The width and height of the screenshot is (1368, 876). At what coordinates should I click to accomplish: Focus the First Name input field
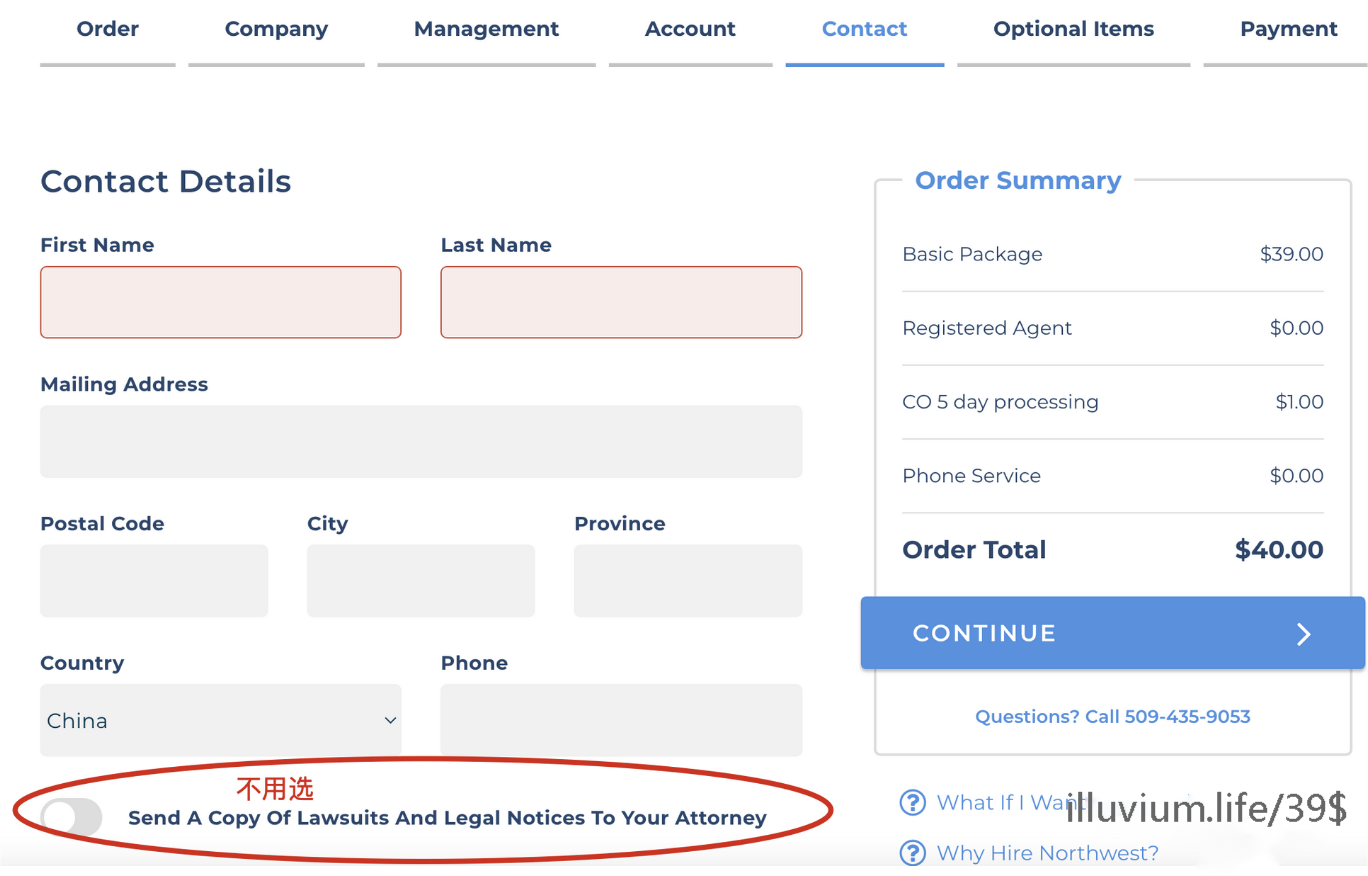[x=220, y=302]
